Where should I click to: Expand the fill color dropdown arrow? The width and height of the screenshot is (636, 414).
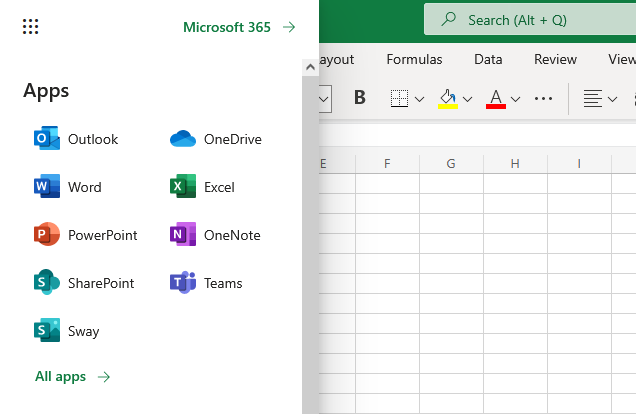467,99
